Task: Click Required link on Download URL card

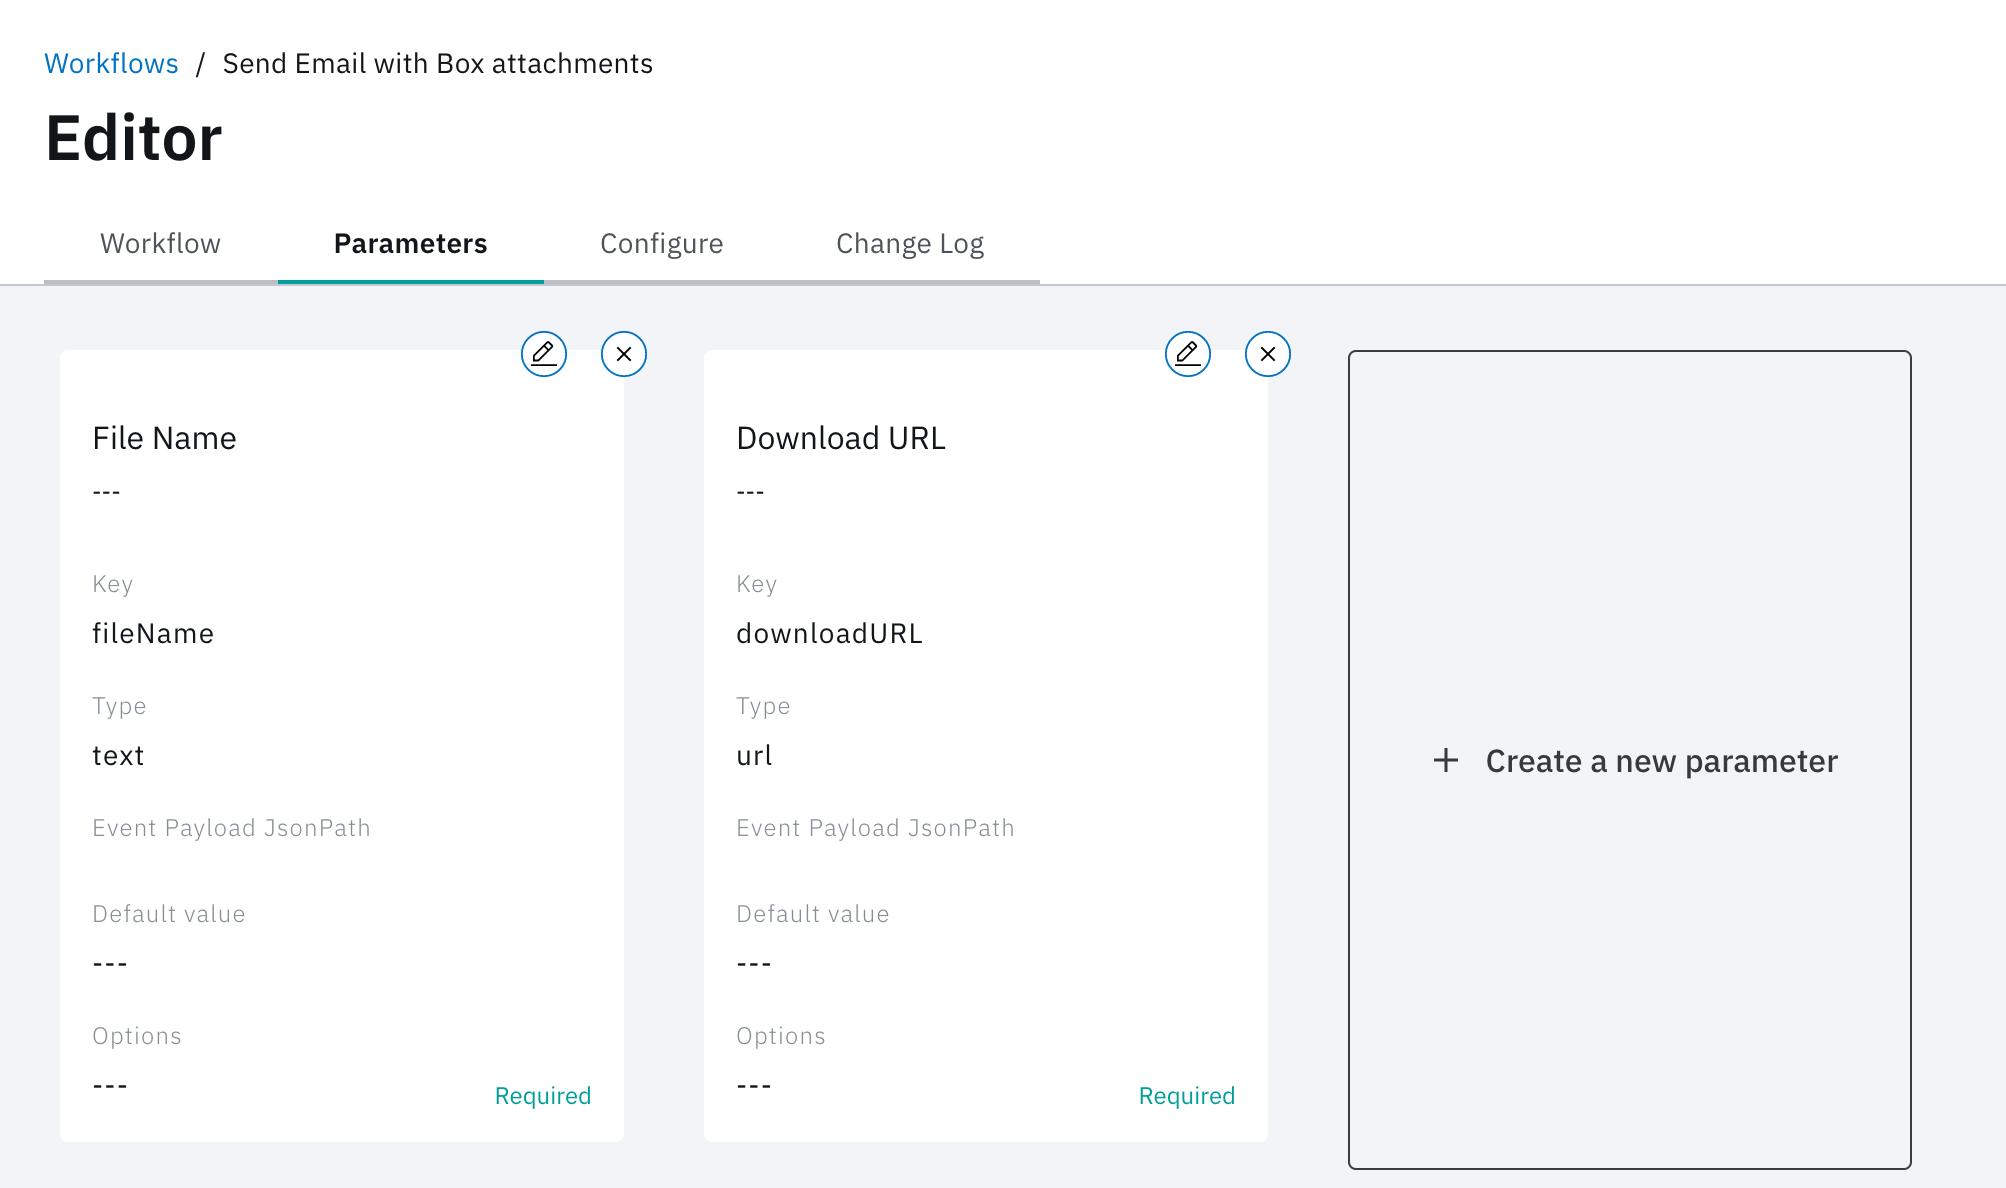Action: click(x=1185, y=1095)
